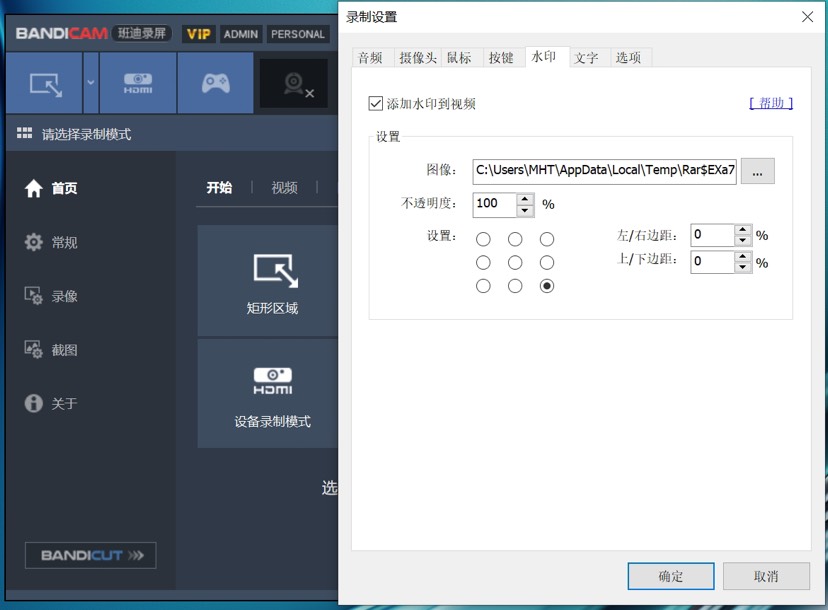Toggle webcam overlay icon in Bandicam toolbar
828x610 pixels.
point(294,83)
